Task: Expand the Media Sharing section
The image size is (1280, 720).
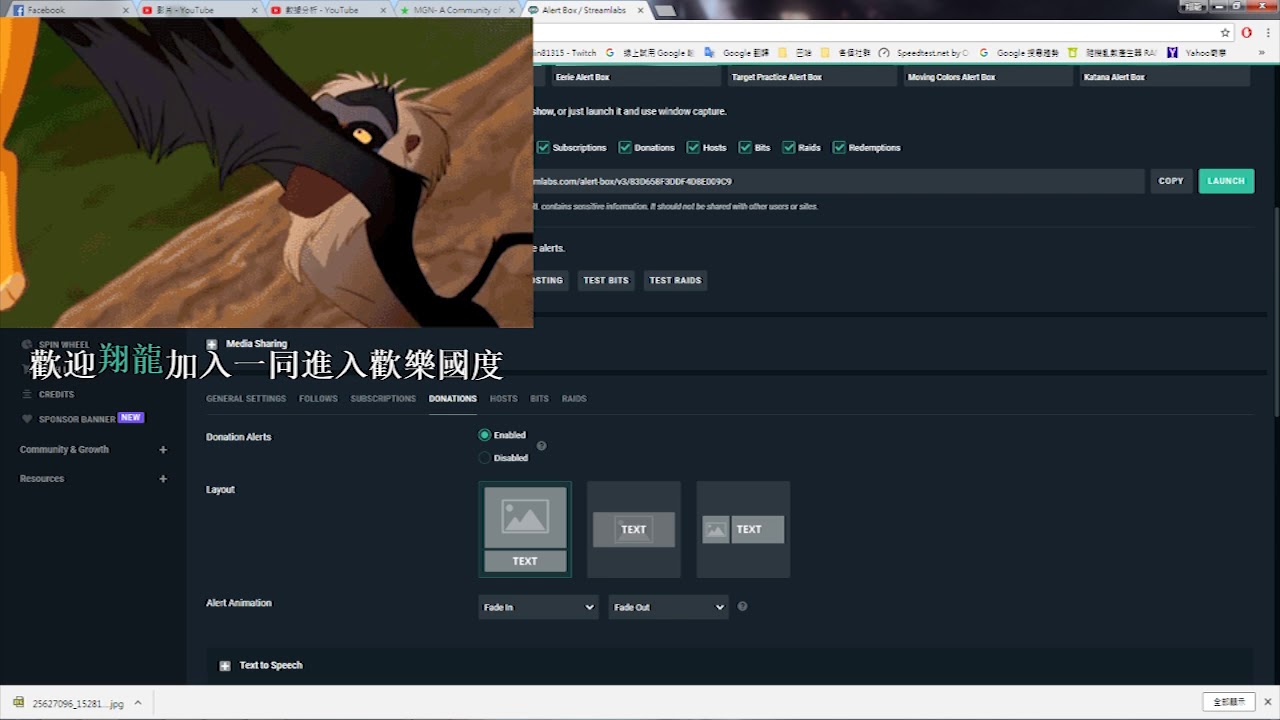Action: coord(212,344)
